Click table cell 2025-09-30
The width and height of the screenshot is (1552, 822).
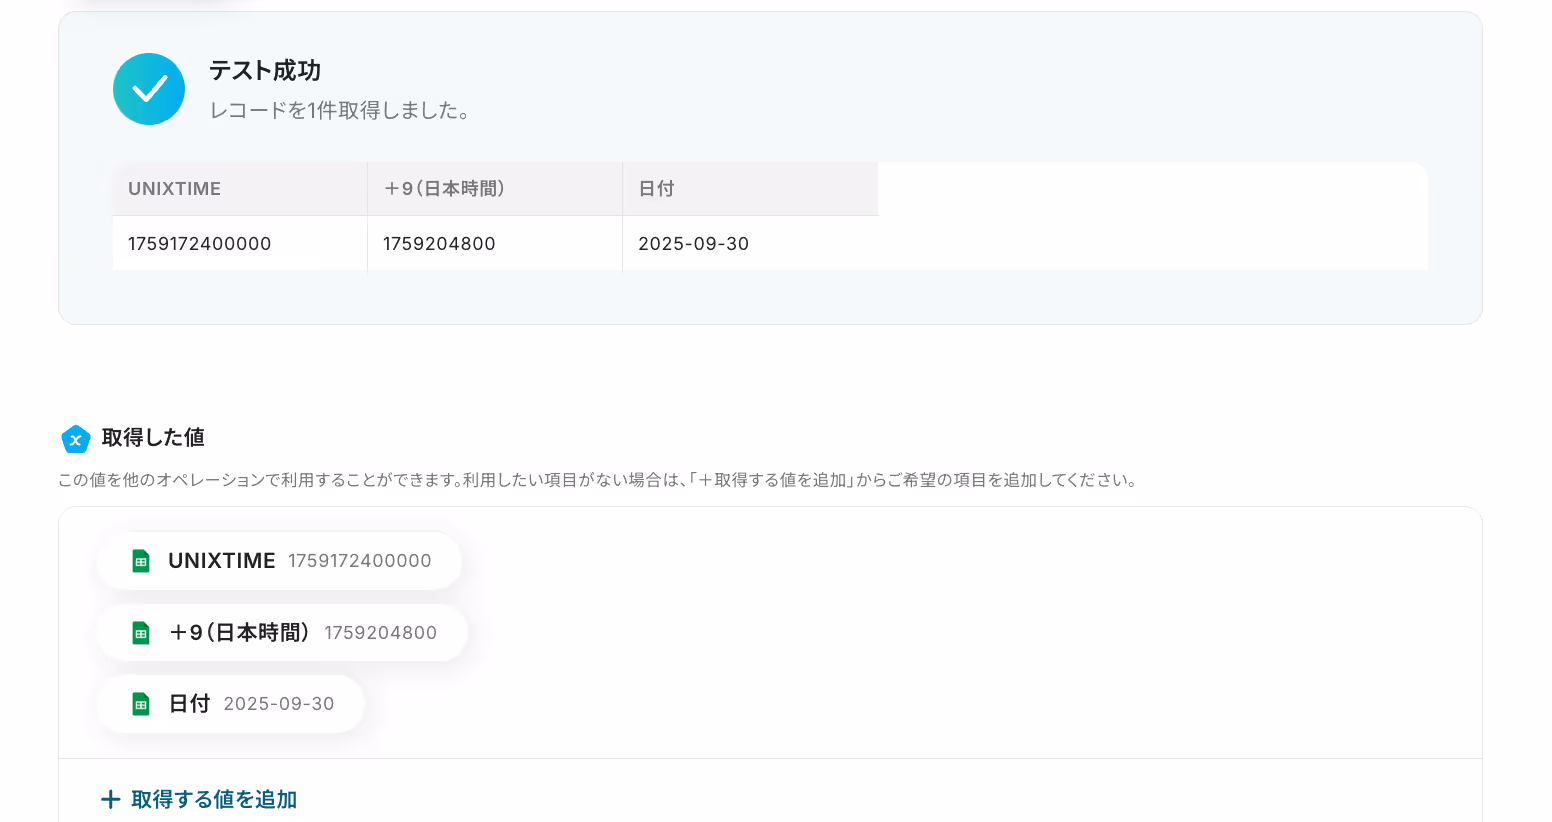(750, 244)
